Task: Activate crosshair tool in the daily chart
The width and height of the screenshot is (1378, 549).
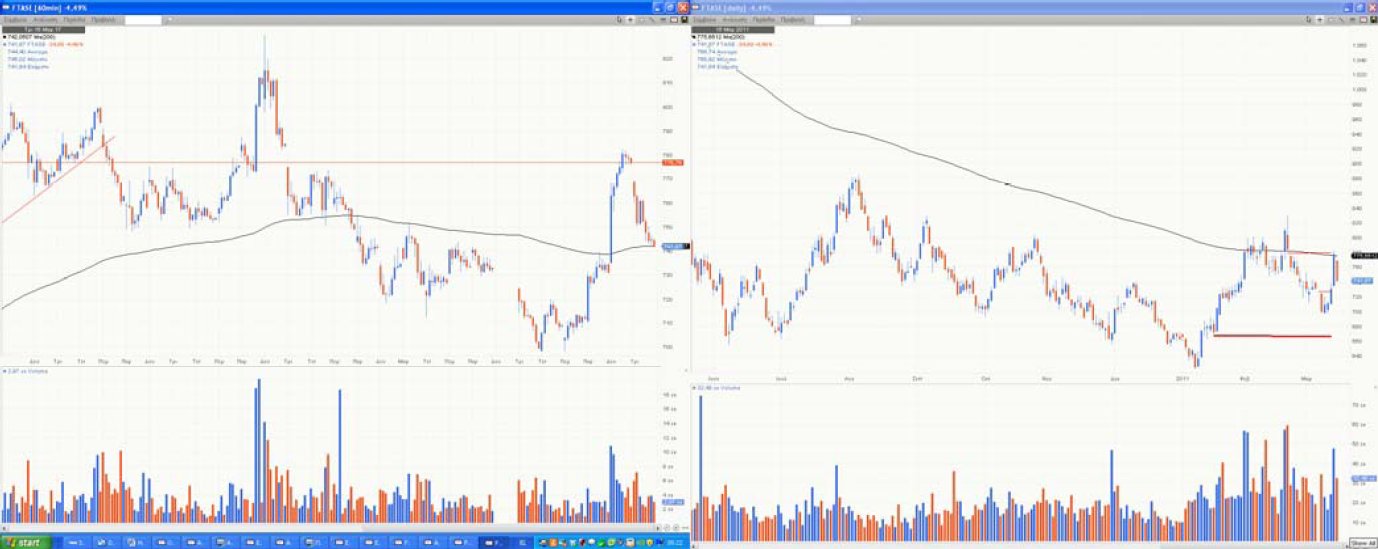Action: [x=1318, y=19]
